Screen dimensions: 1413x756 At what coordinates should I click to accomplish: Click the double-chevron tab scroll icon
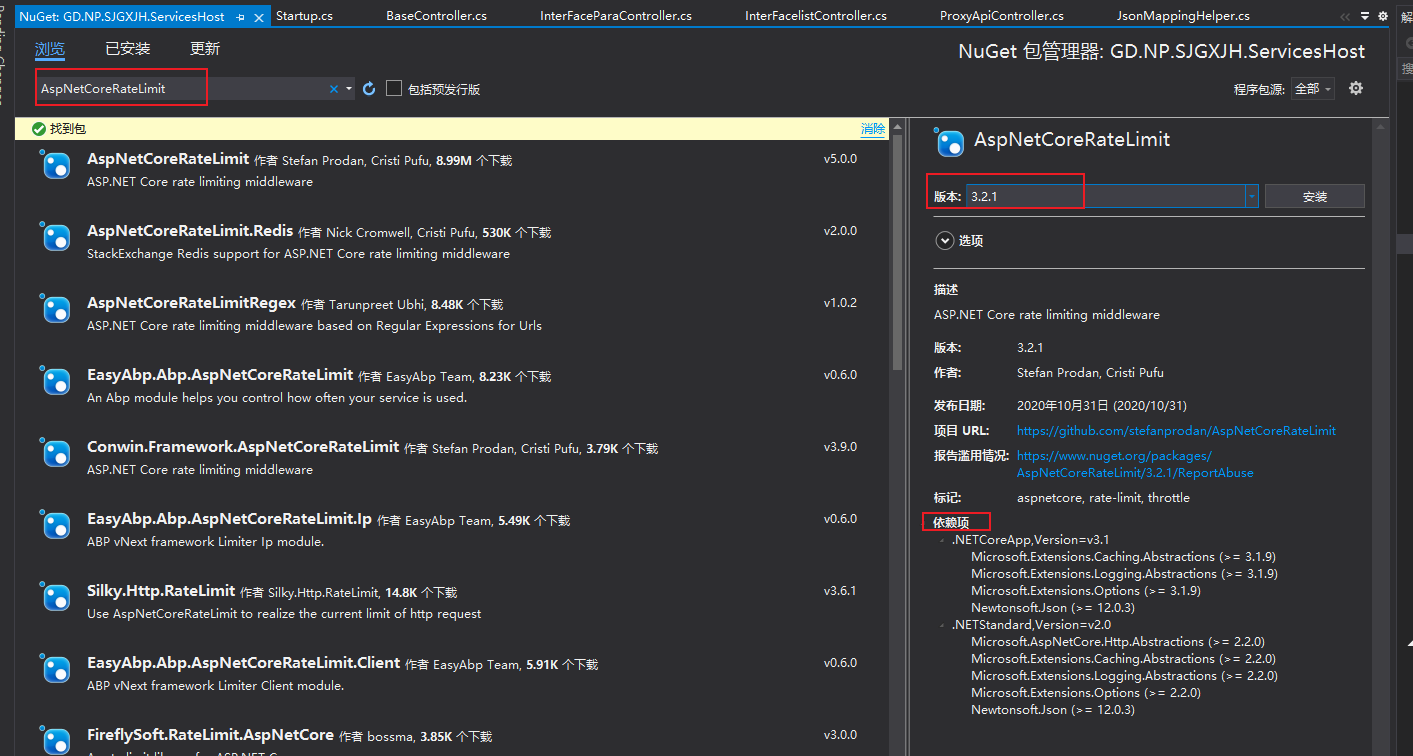click(1344, 17)
